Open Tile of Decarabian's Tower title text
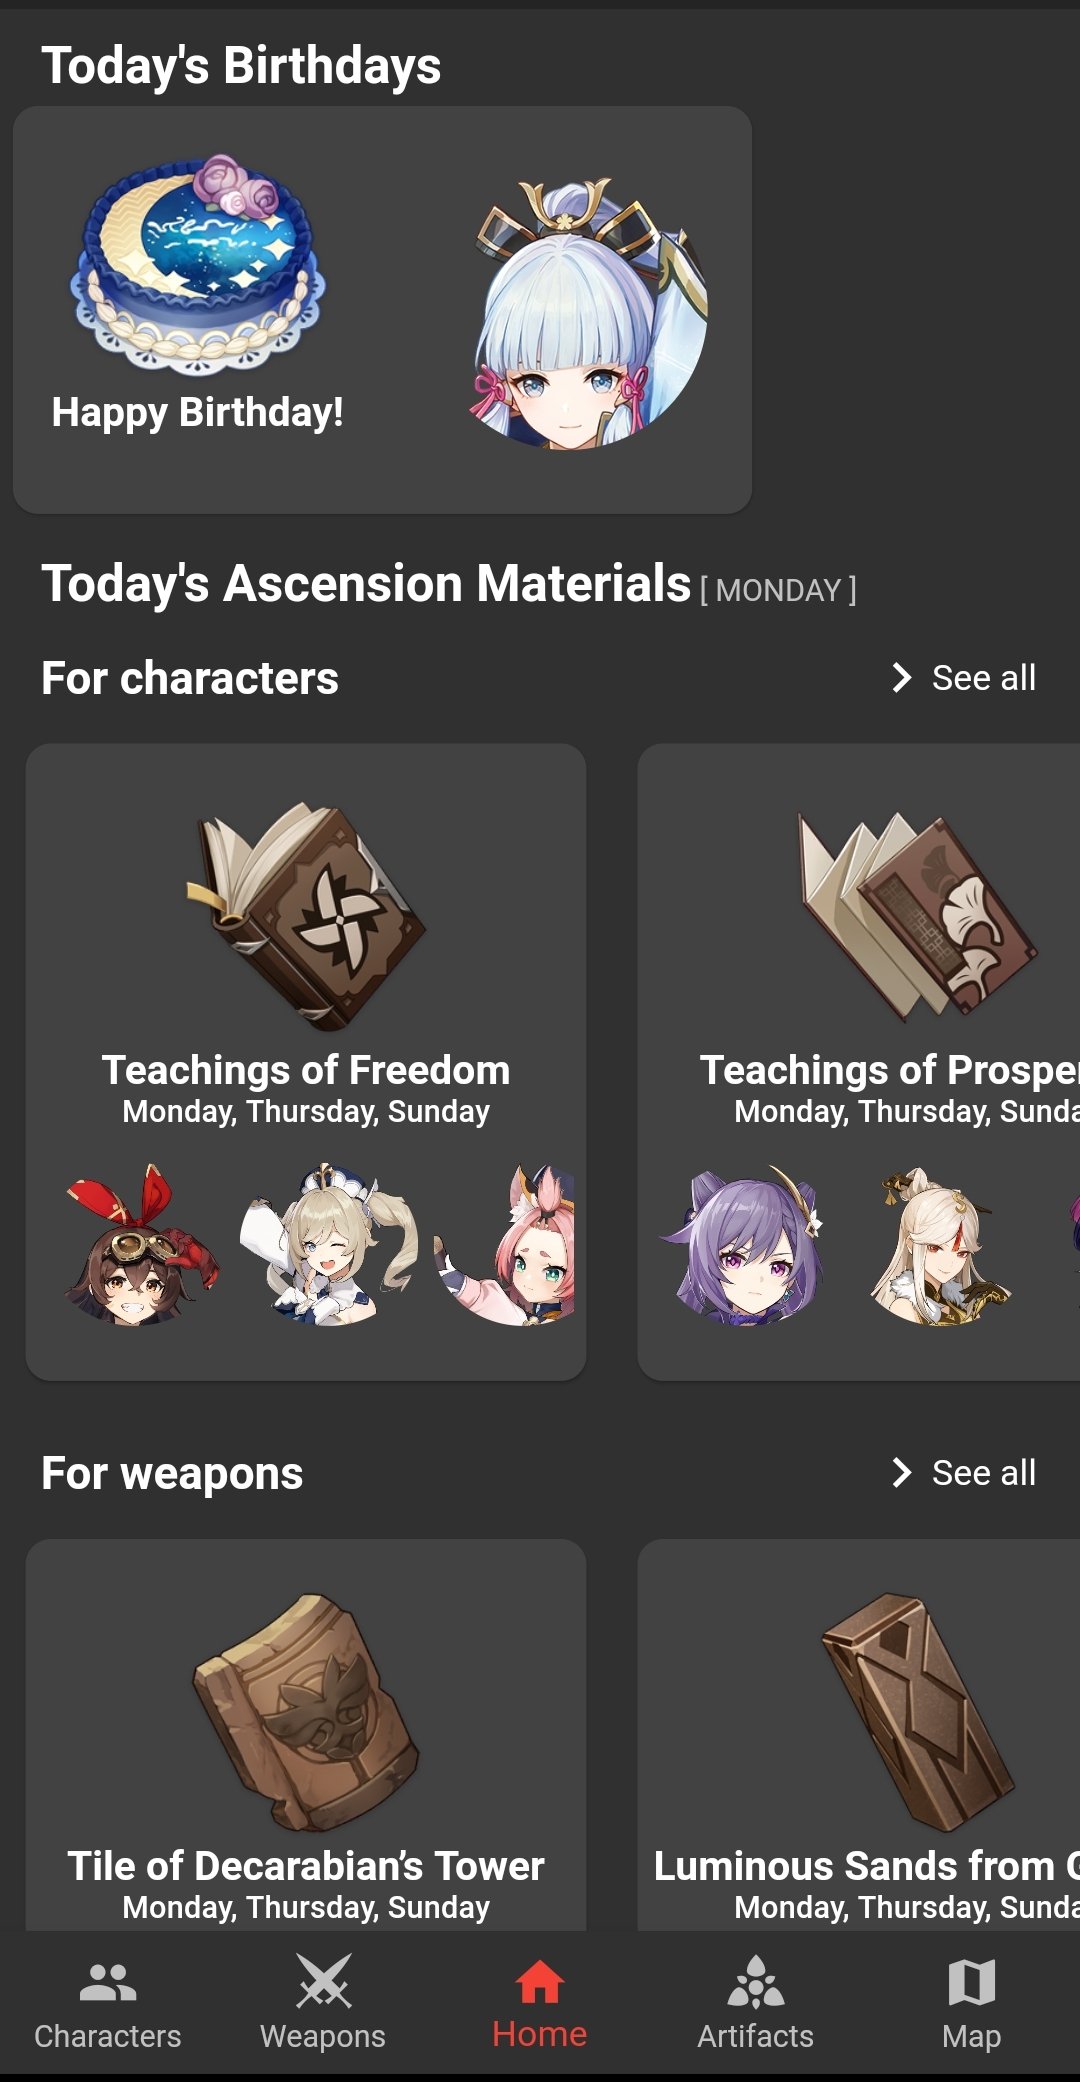1080x2082 pixels. tap(306, 1866)
